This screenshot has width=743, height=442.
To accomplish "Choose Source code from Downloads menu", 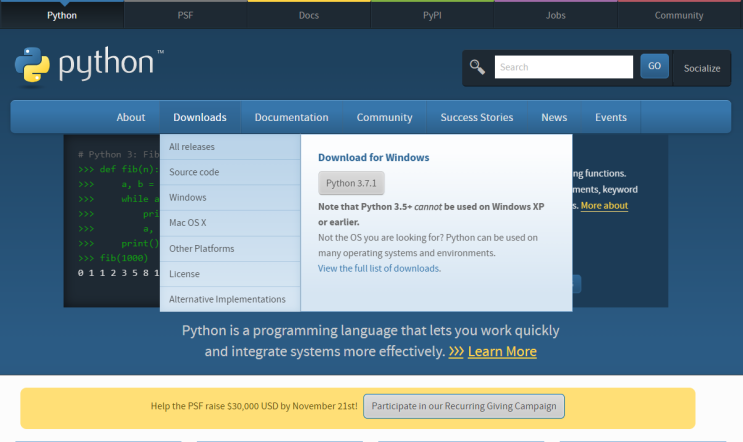I will 230,172.
